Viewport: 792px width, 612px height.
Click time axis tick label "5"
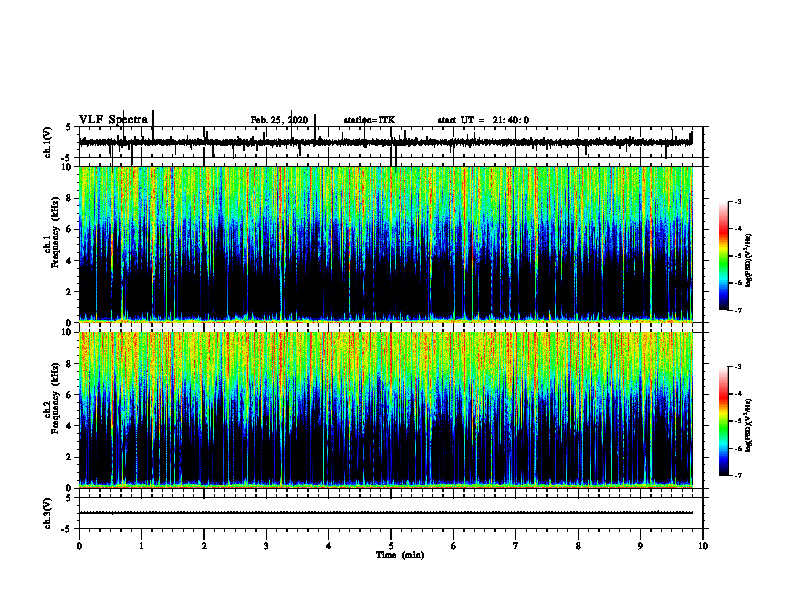tap(391, 546)
